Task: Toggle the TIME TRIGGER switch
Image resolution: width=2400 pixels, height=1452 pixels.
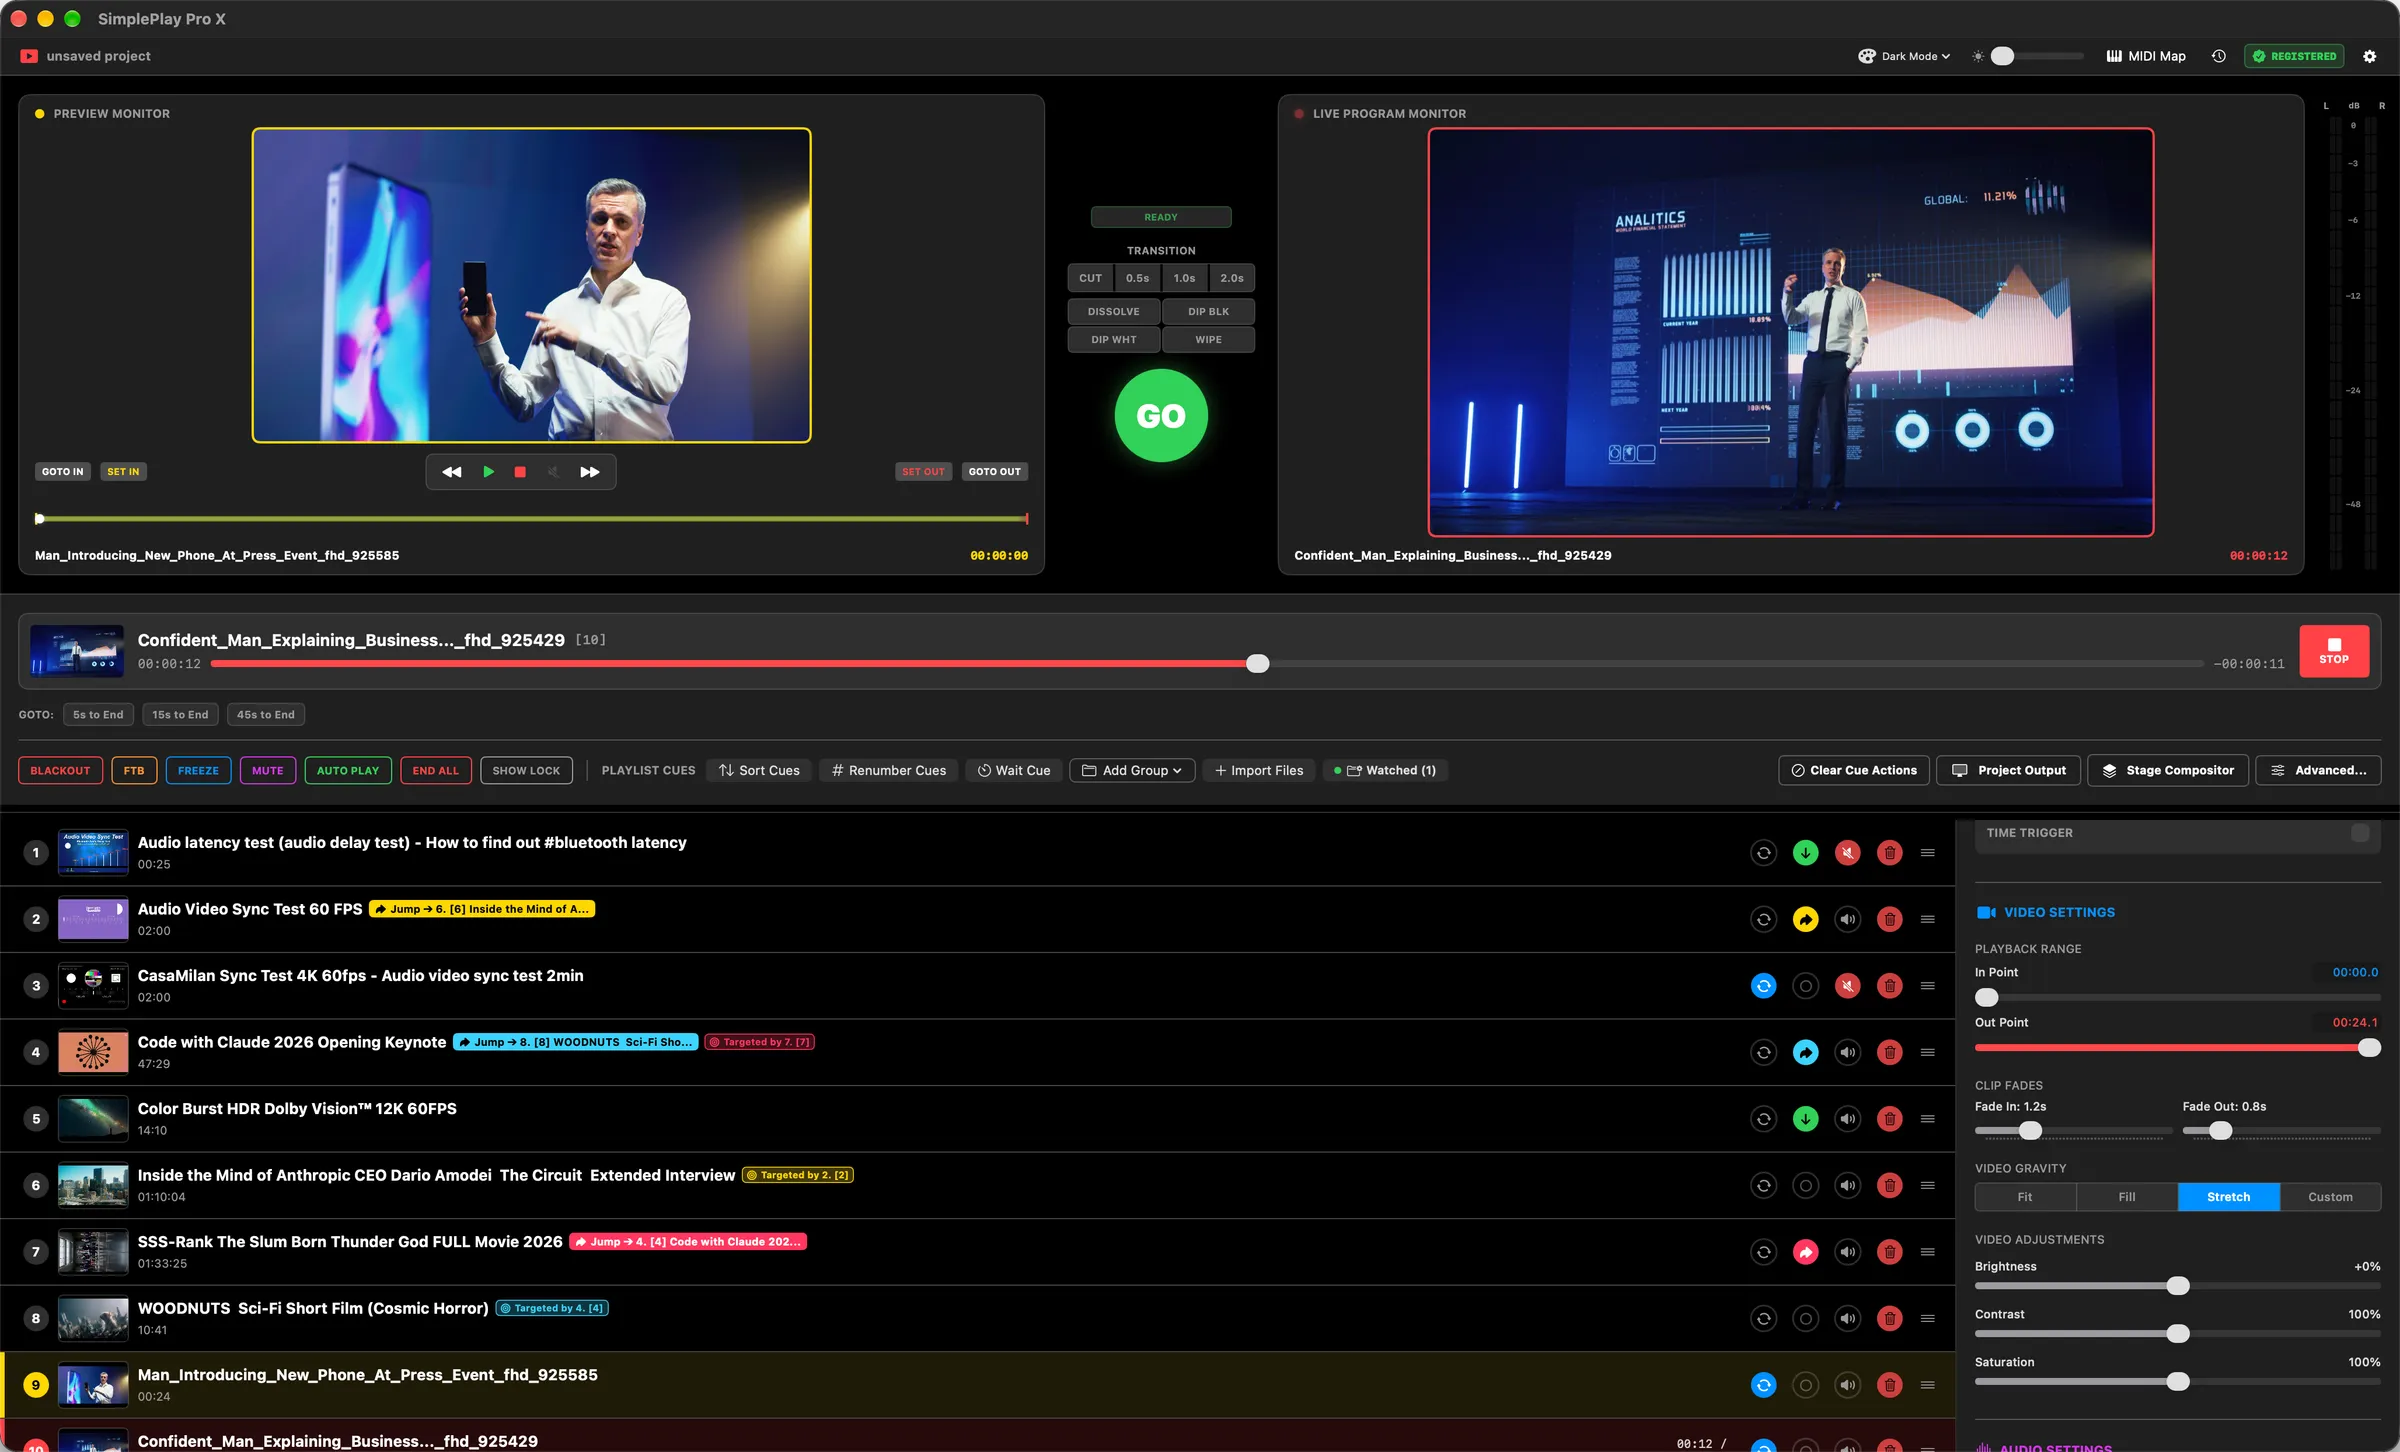Action: [x=2360, y=833]
